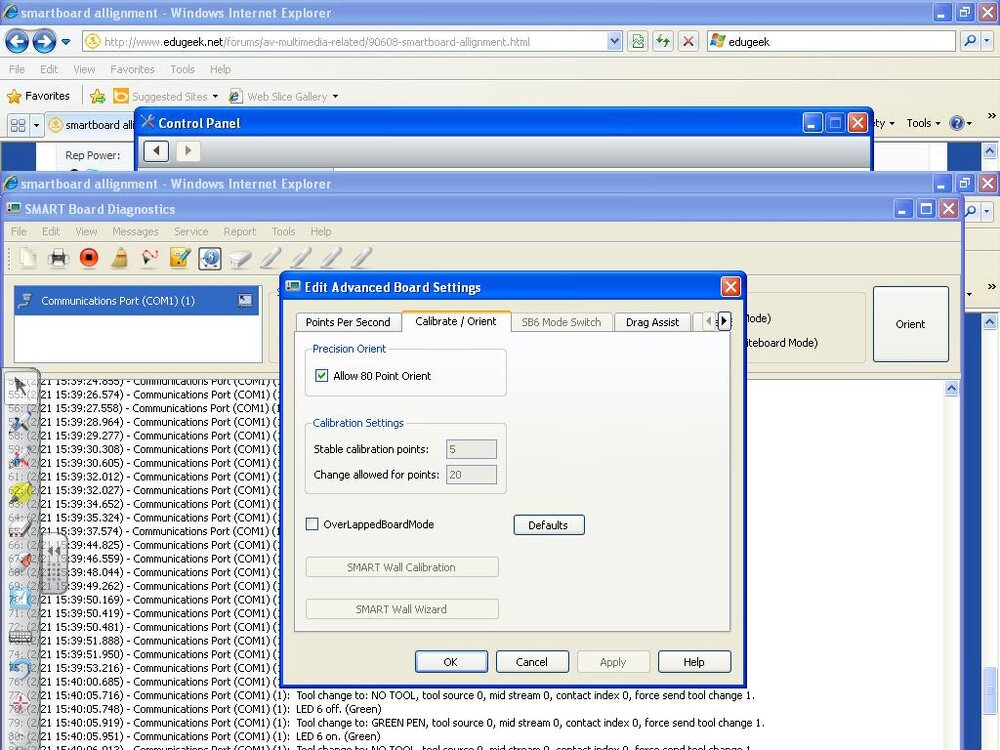Image resolution: width=1000 pixels, height=750 pixels.
Task: Click Internet Explorer Forward button
Action: point(44,41)
